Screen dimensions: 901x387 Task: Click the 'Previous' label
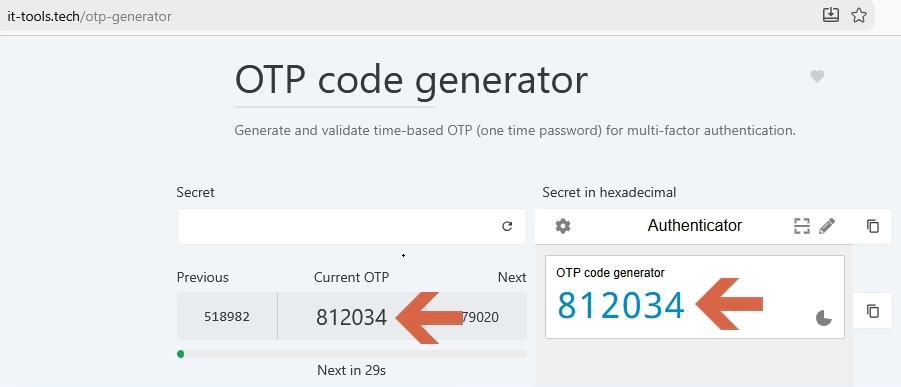202,277
